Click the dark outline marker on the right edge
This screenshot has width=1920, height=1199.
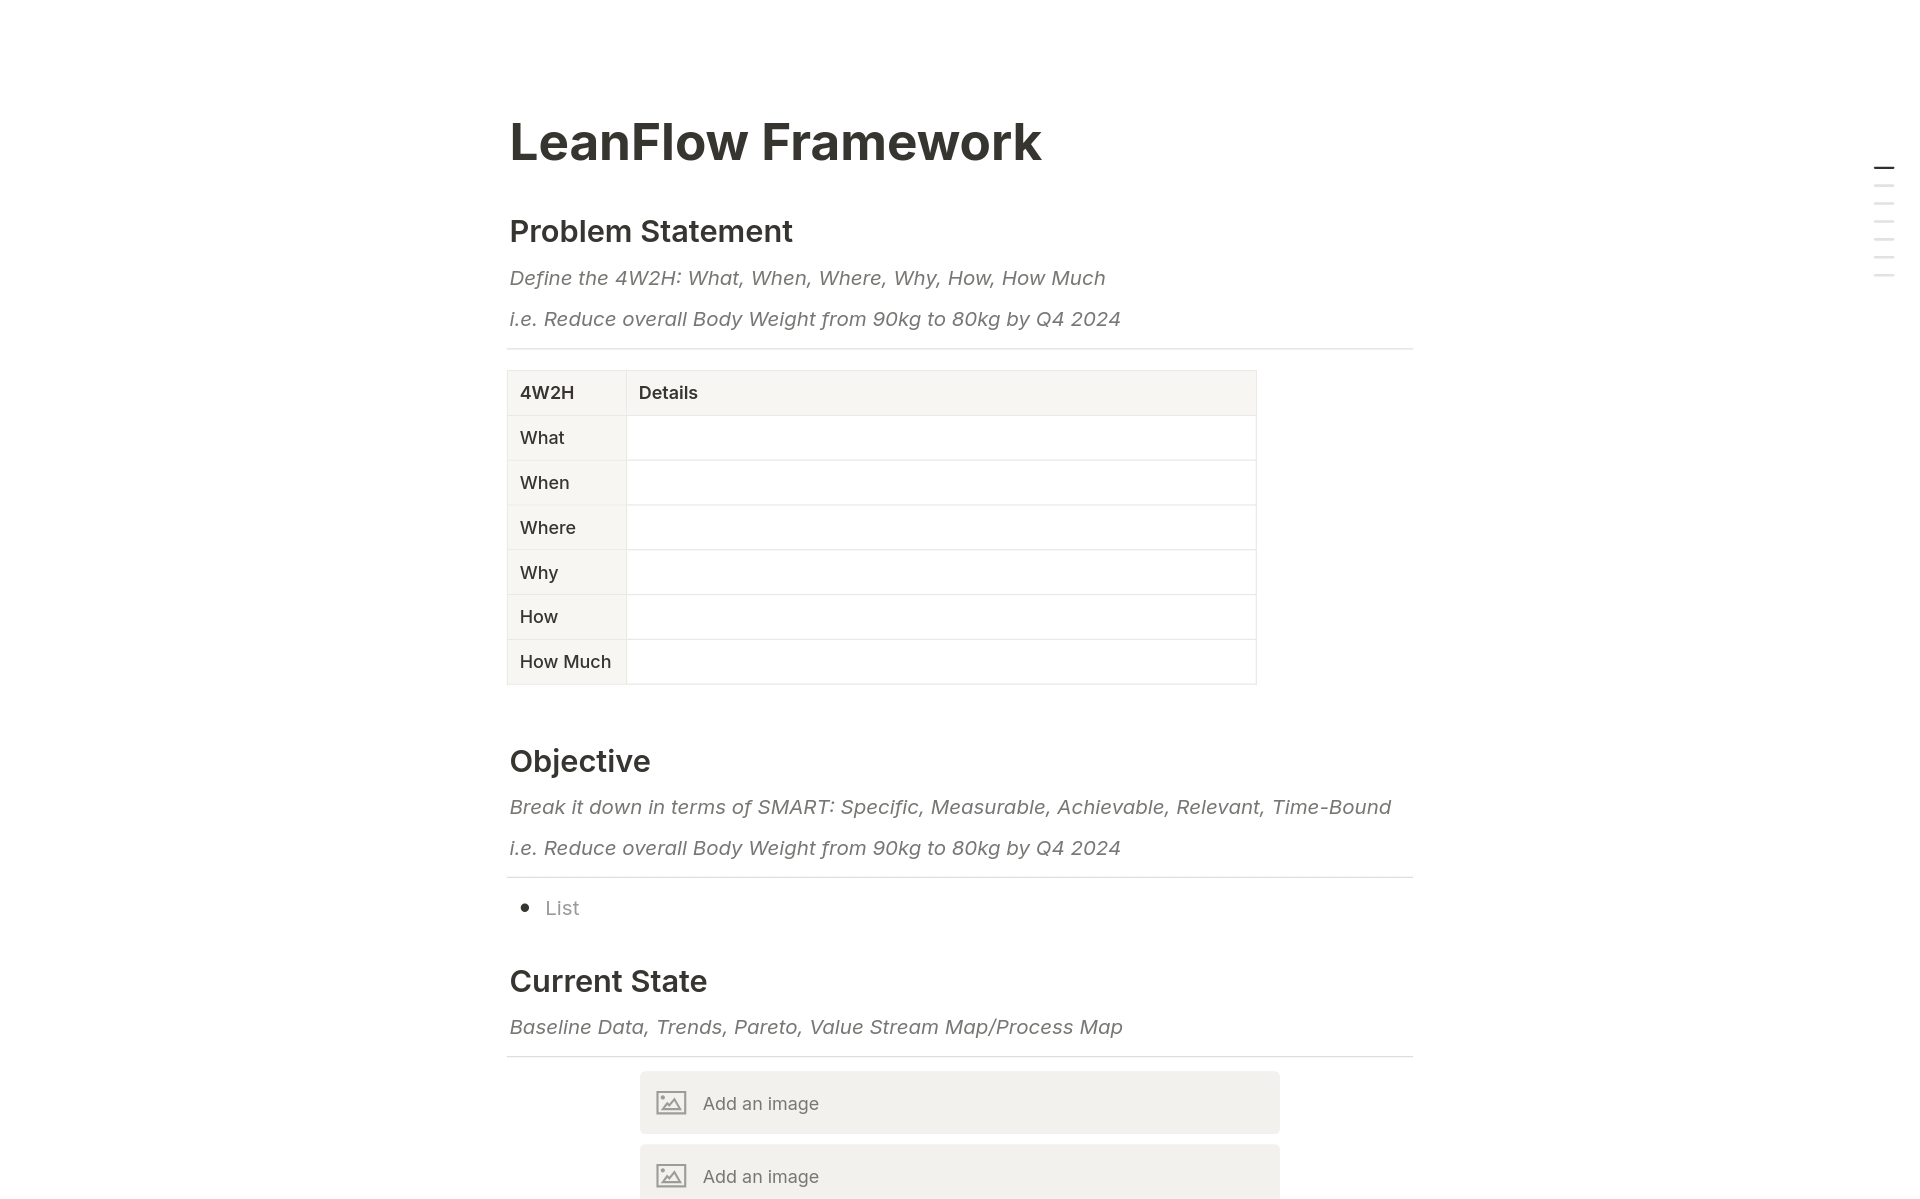click(x=1884, y=167)
